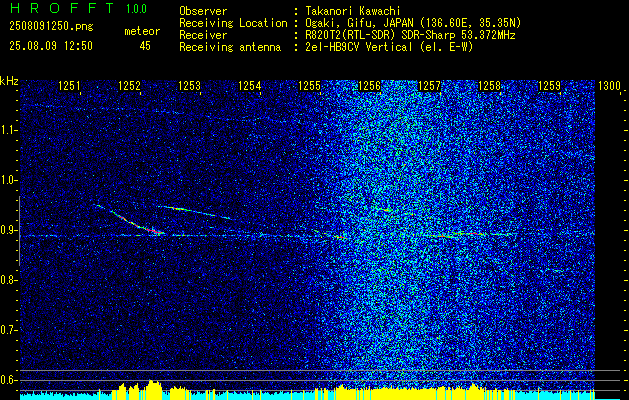Screen dimensions: 629x400
Task: Click time marker 1253
Action: click(189, 86)
